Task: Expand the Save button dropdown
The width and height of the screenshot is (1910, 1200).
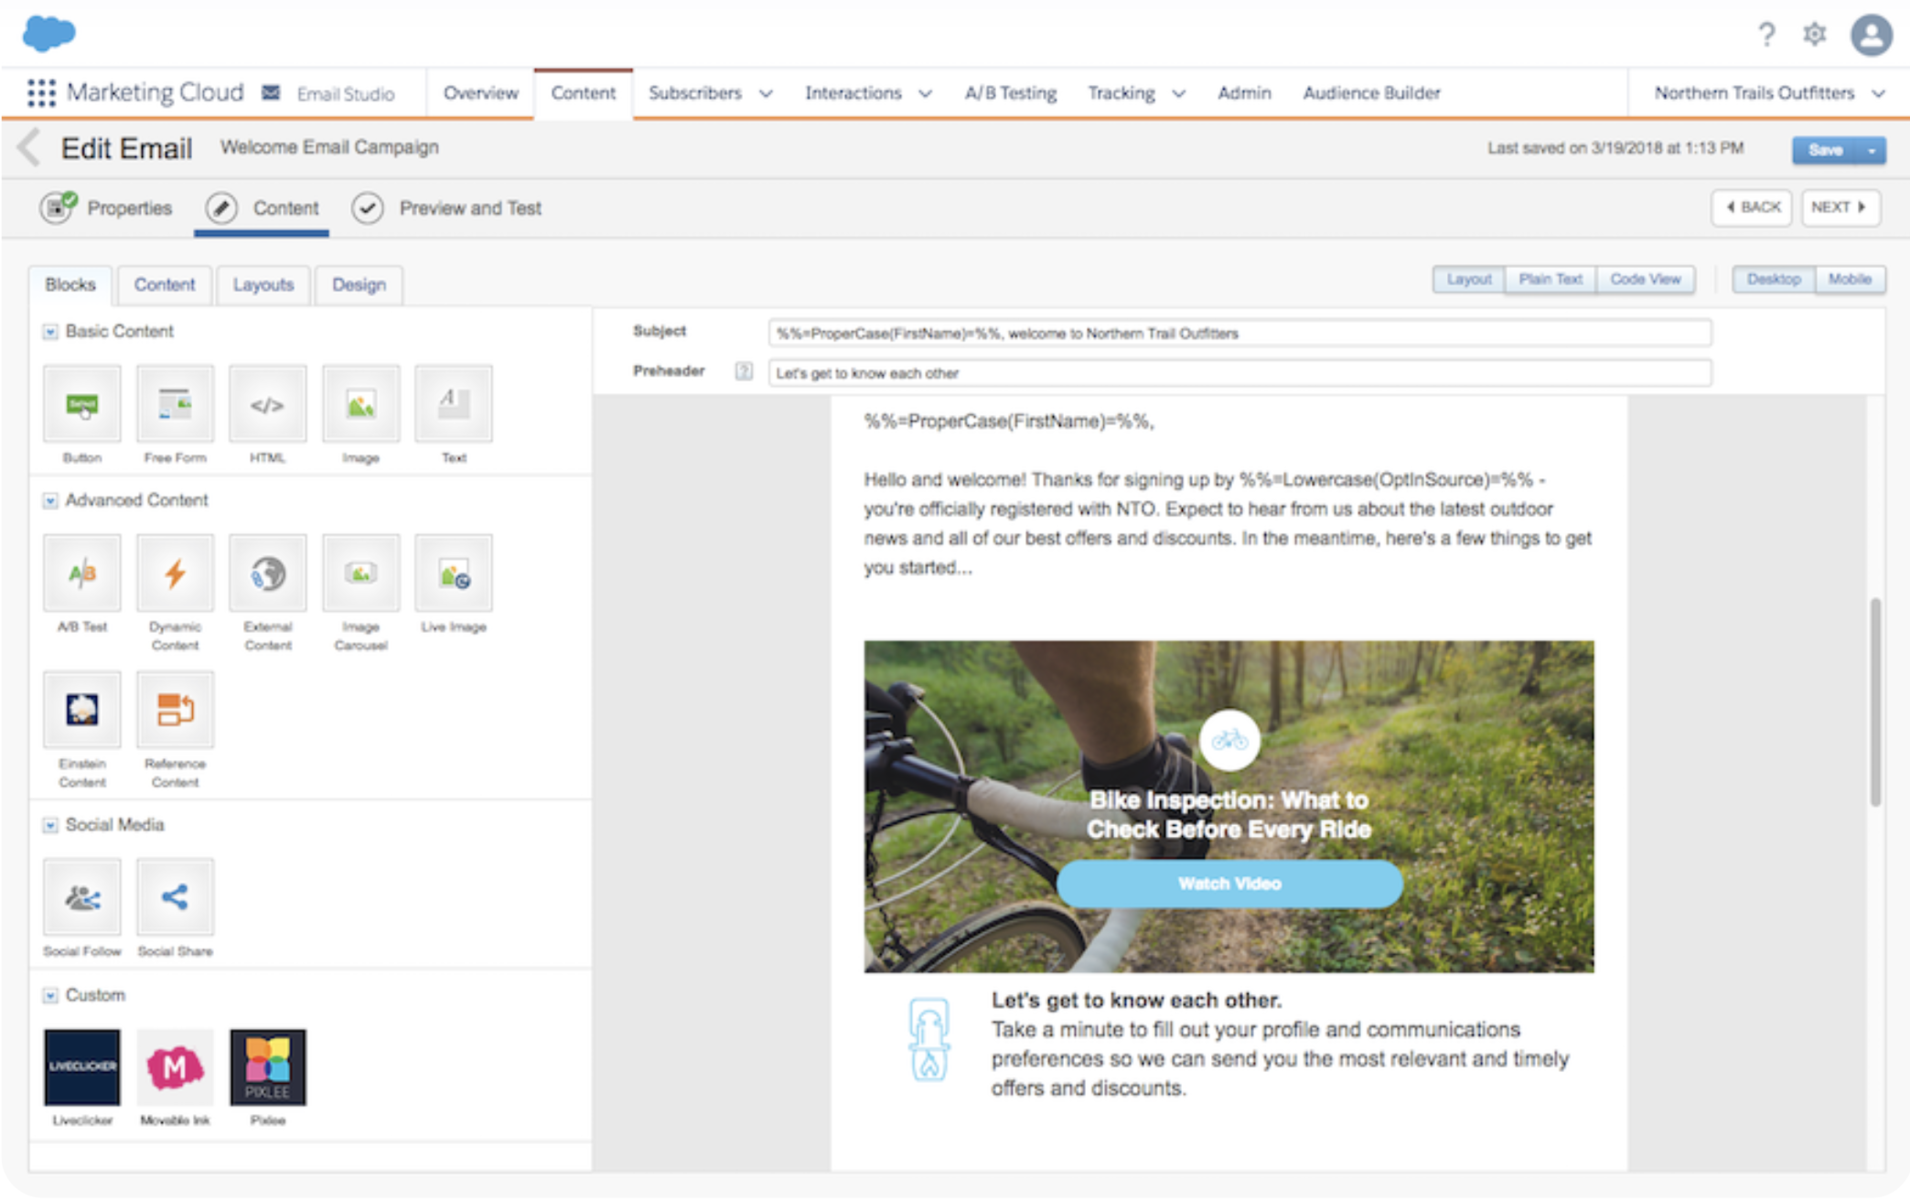Action: 1872,149
